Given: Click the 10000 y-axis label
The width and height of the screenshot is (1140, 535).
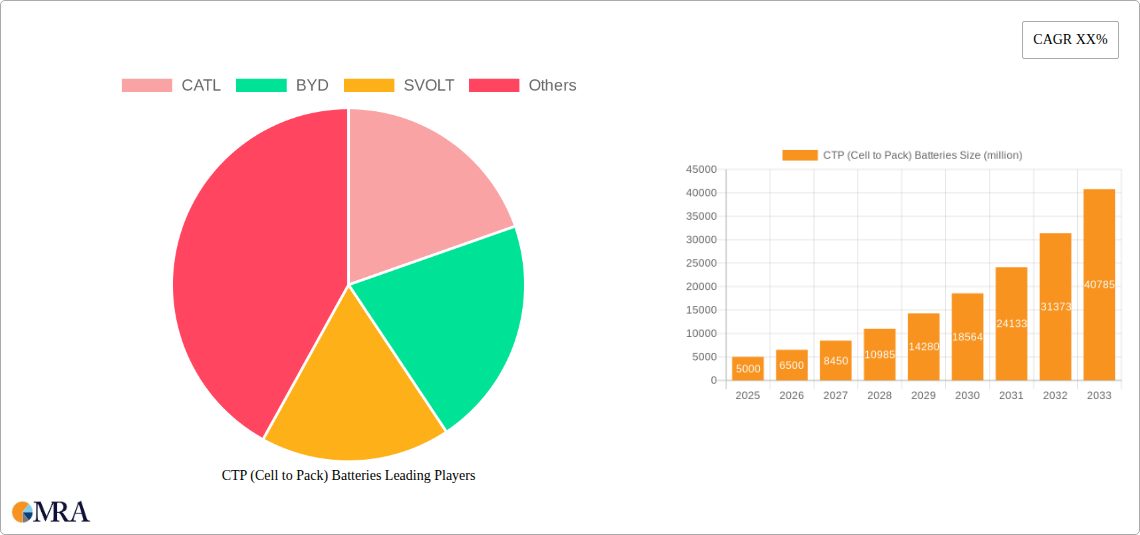Looking at the screenshot, I should click(x=702, y=334).
